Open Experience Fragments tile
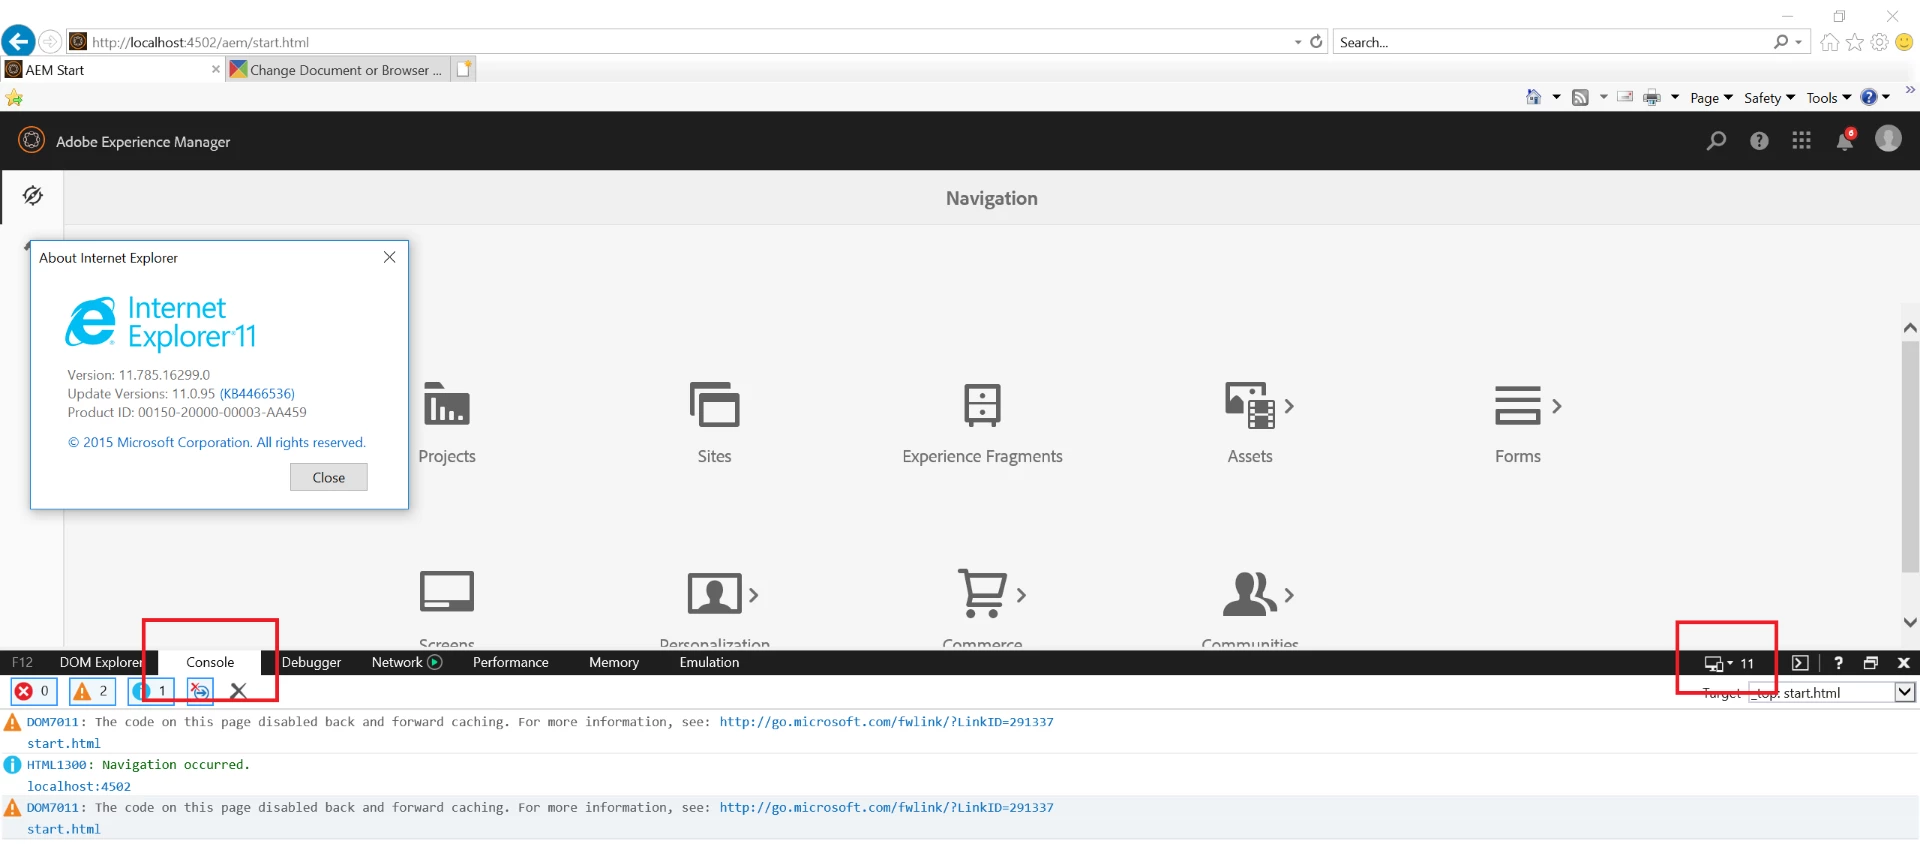 982,423
